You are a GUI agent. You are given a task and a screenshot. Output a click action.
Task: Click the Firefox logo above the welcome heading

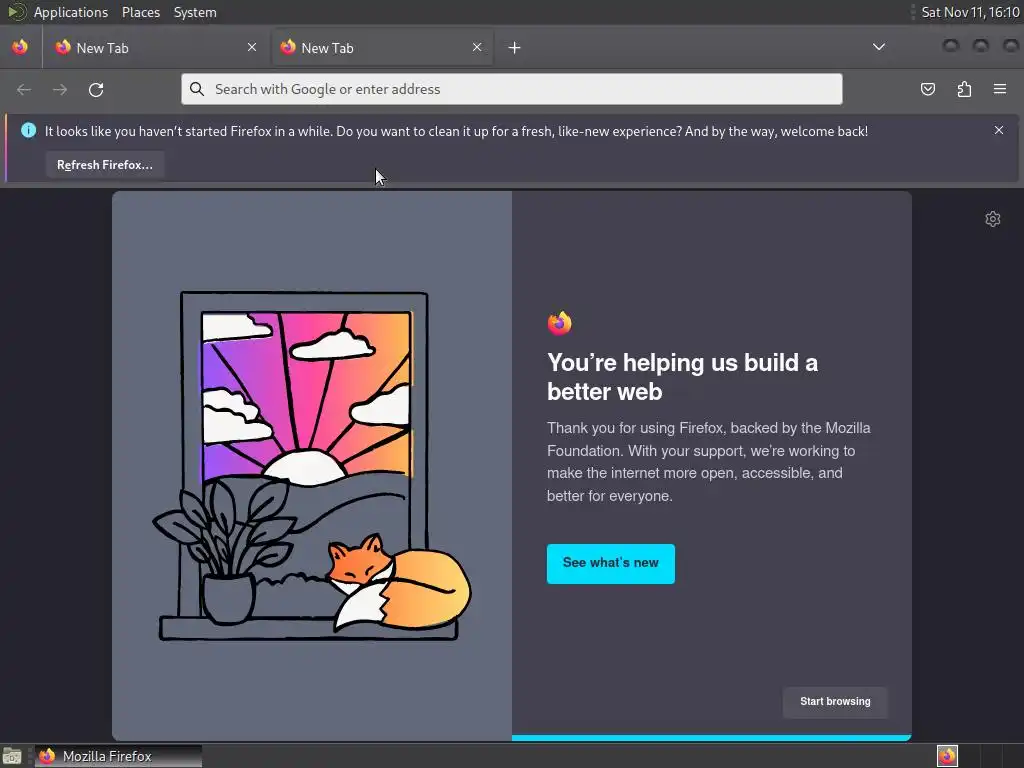pos(560,323)
